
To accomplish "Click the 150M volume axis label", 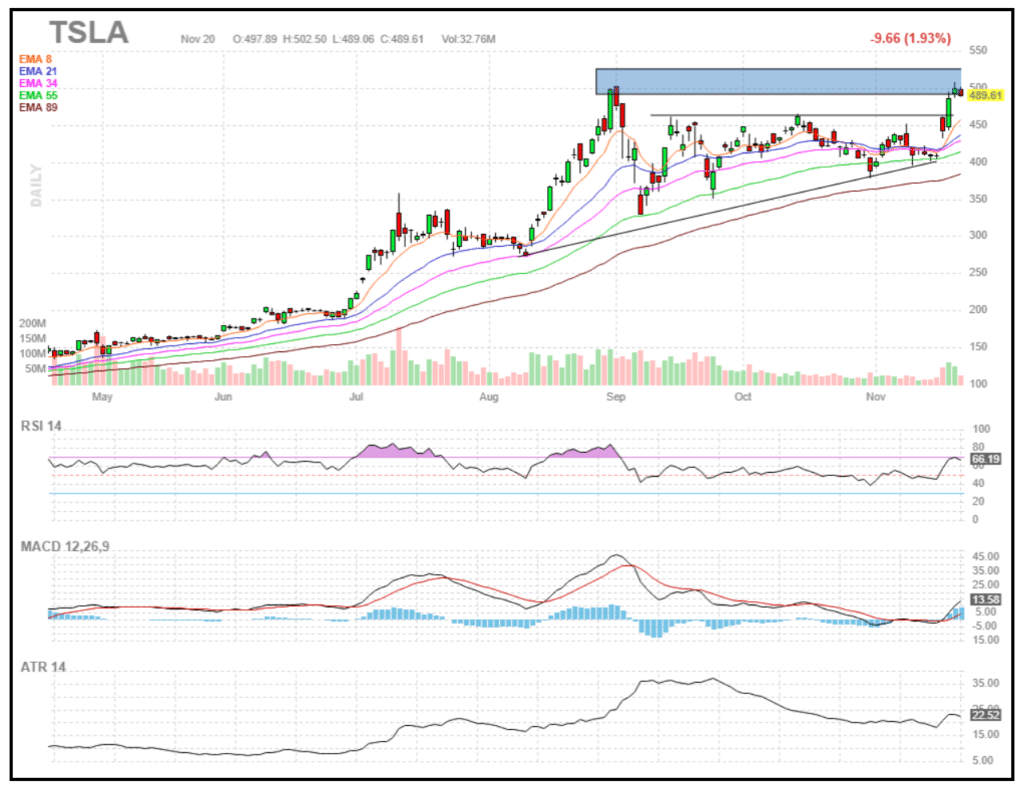I will point(33,338).
